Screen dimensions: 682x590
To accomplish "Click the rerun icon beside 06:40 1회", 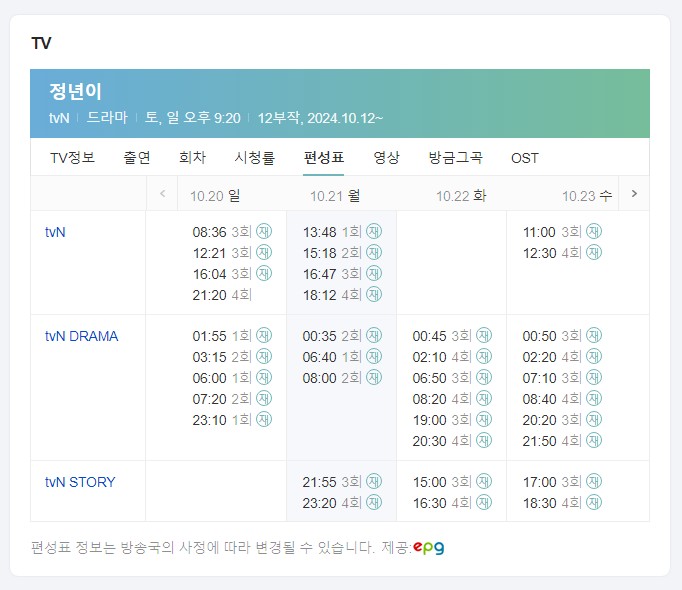I will coord(374,356).
